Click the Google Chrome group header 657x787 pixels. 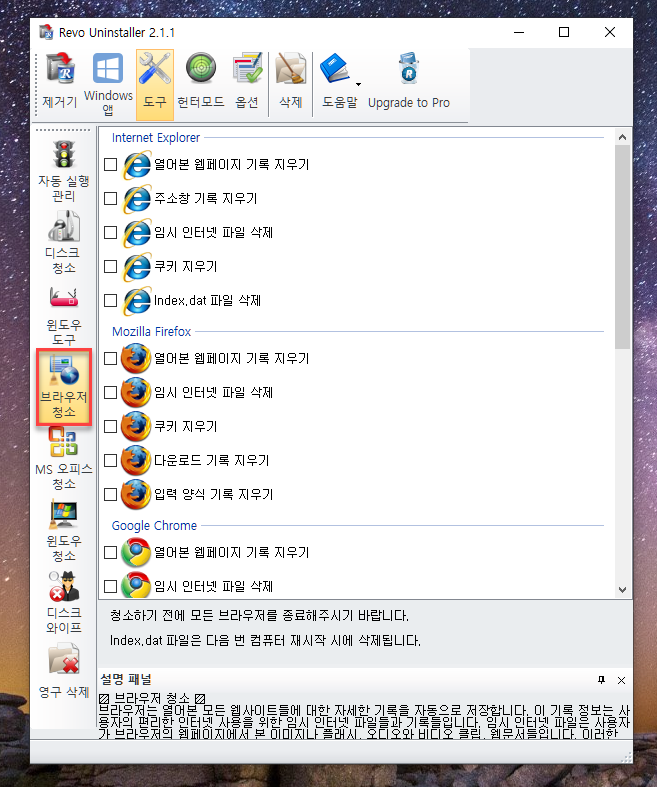(154, 526)
